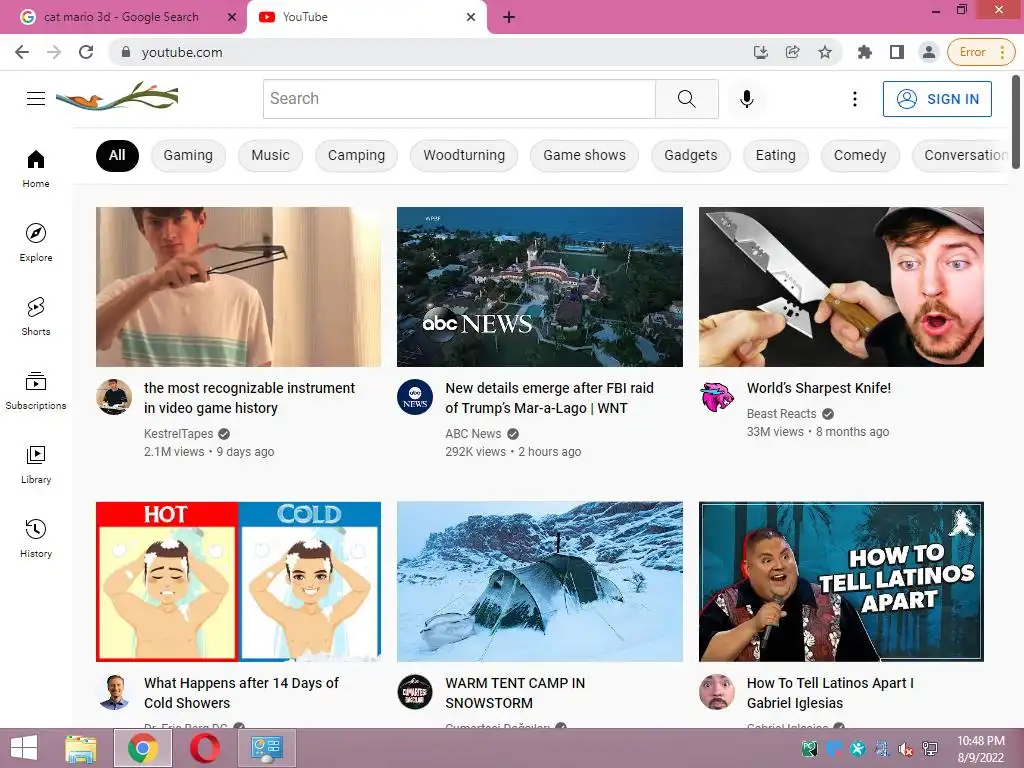Select the Game shows filter chip
Image resolution: width=1024 pixels, height=768 pixels.
[x=584, y=155]
